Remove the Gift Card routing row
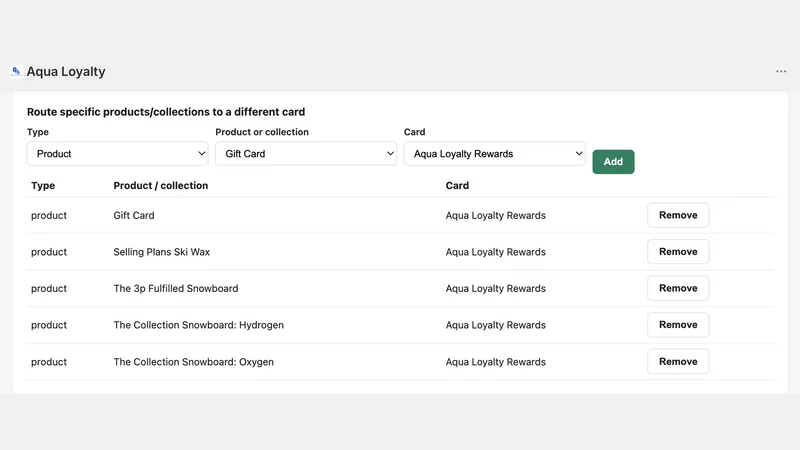Screen dimensions: 800x450 (x=678, y=215)
